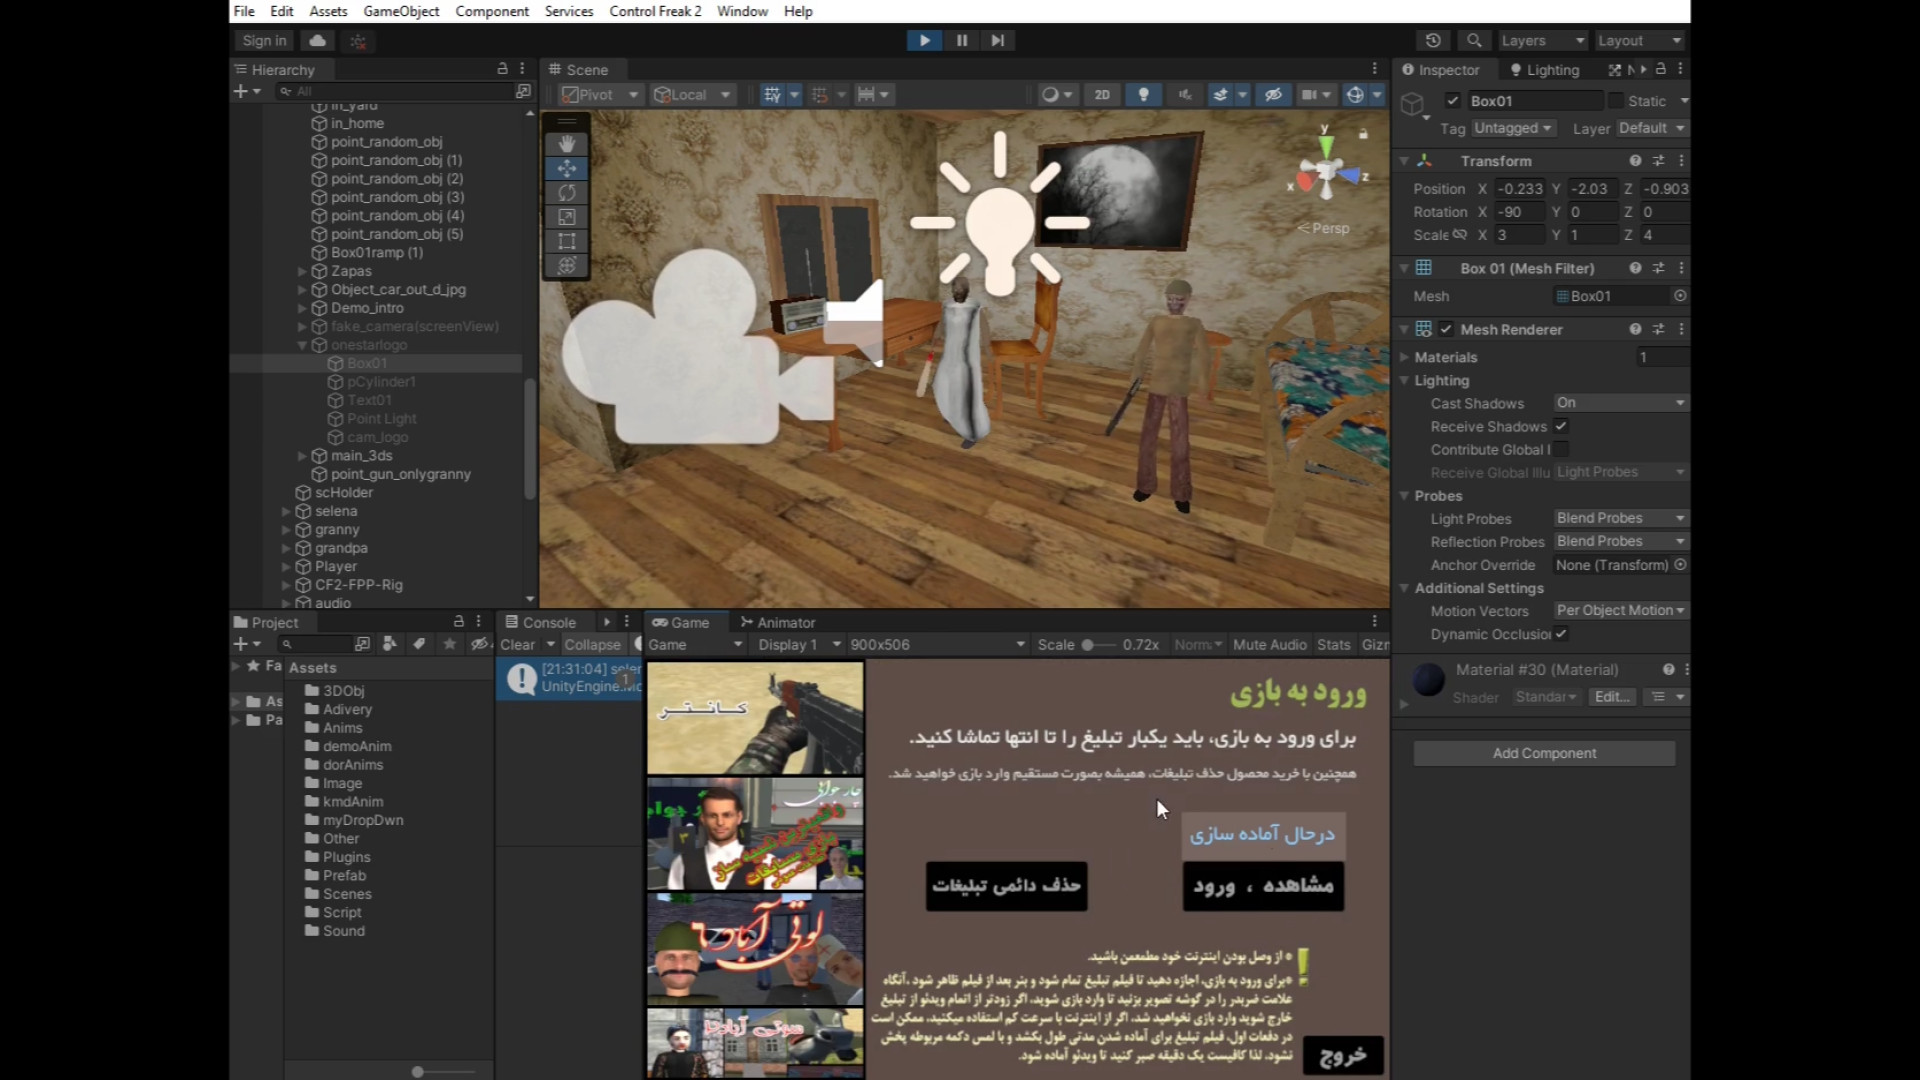This screenshot has width=1920, height=1080.
Task: Toggle scene lighting lightbulb icon
Action: point(1143,94)
